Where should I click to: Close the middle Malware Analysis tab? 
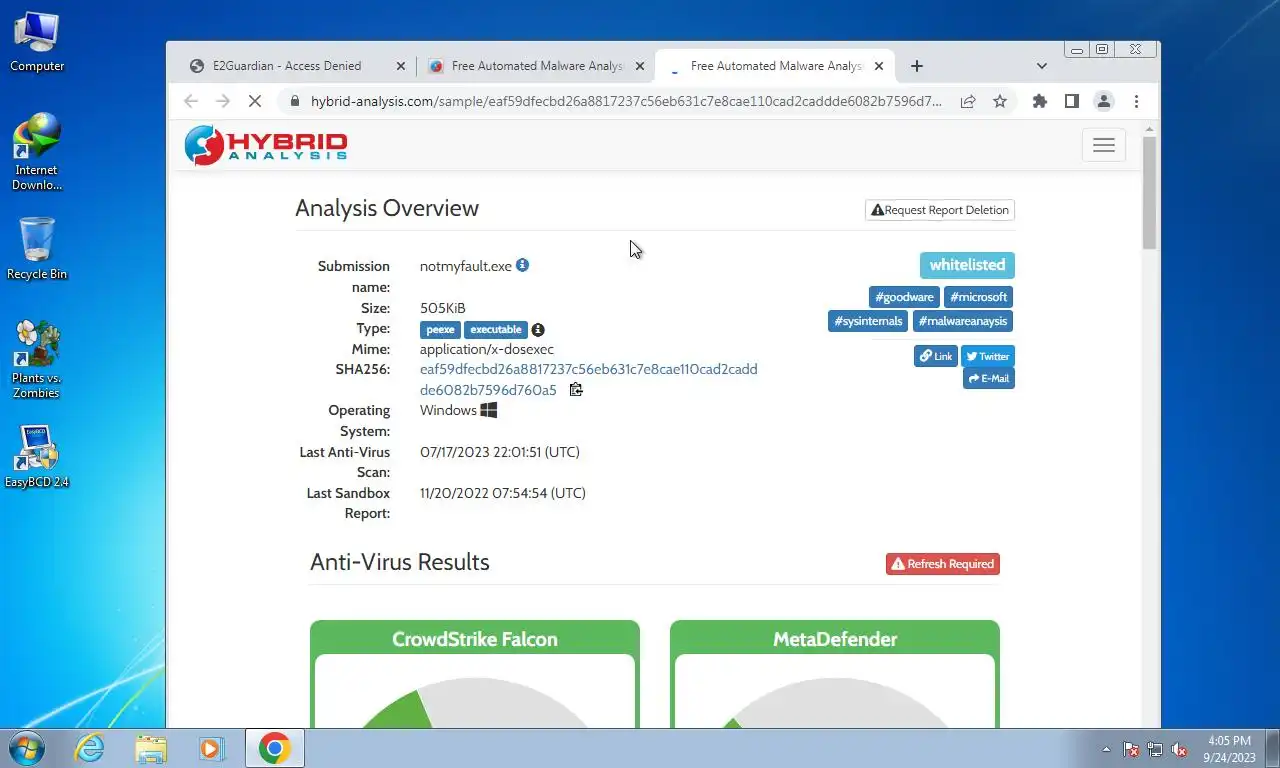pos(640,66)
